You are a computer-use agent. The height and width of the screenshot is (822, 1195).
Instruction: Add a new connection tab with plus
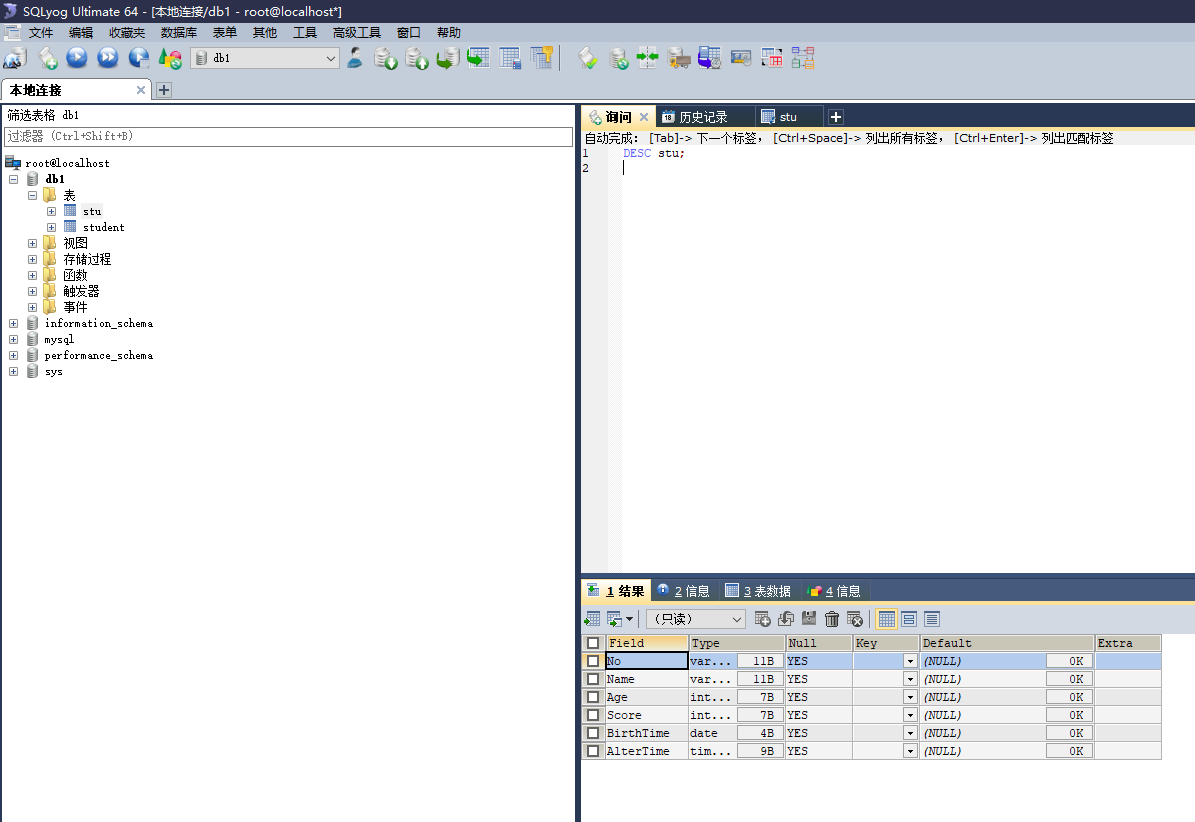tap(163, 90)
